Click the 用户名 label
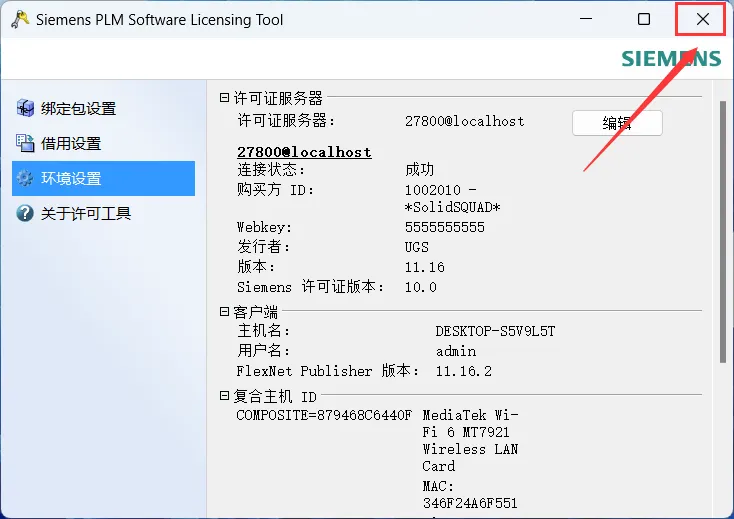Screen dimensions: 734x519 click(x=264, y=351)
